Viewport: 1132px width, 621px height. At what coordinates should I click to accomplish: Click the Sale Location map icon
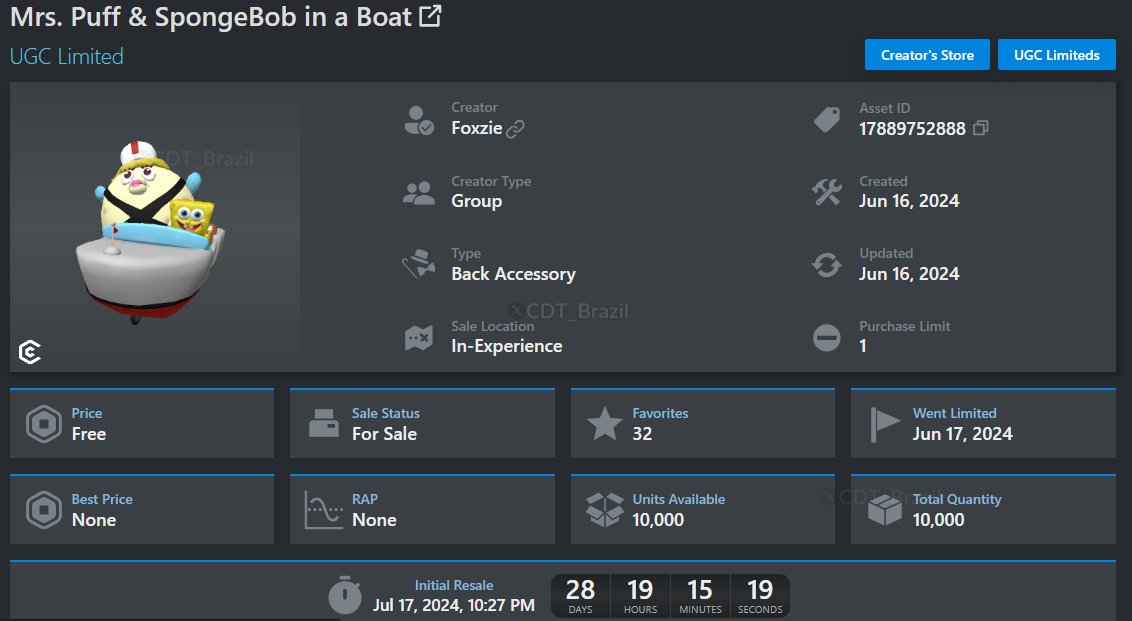coord(419,337)
